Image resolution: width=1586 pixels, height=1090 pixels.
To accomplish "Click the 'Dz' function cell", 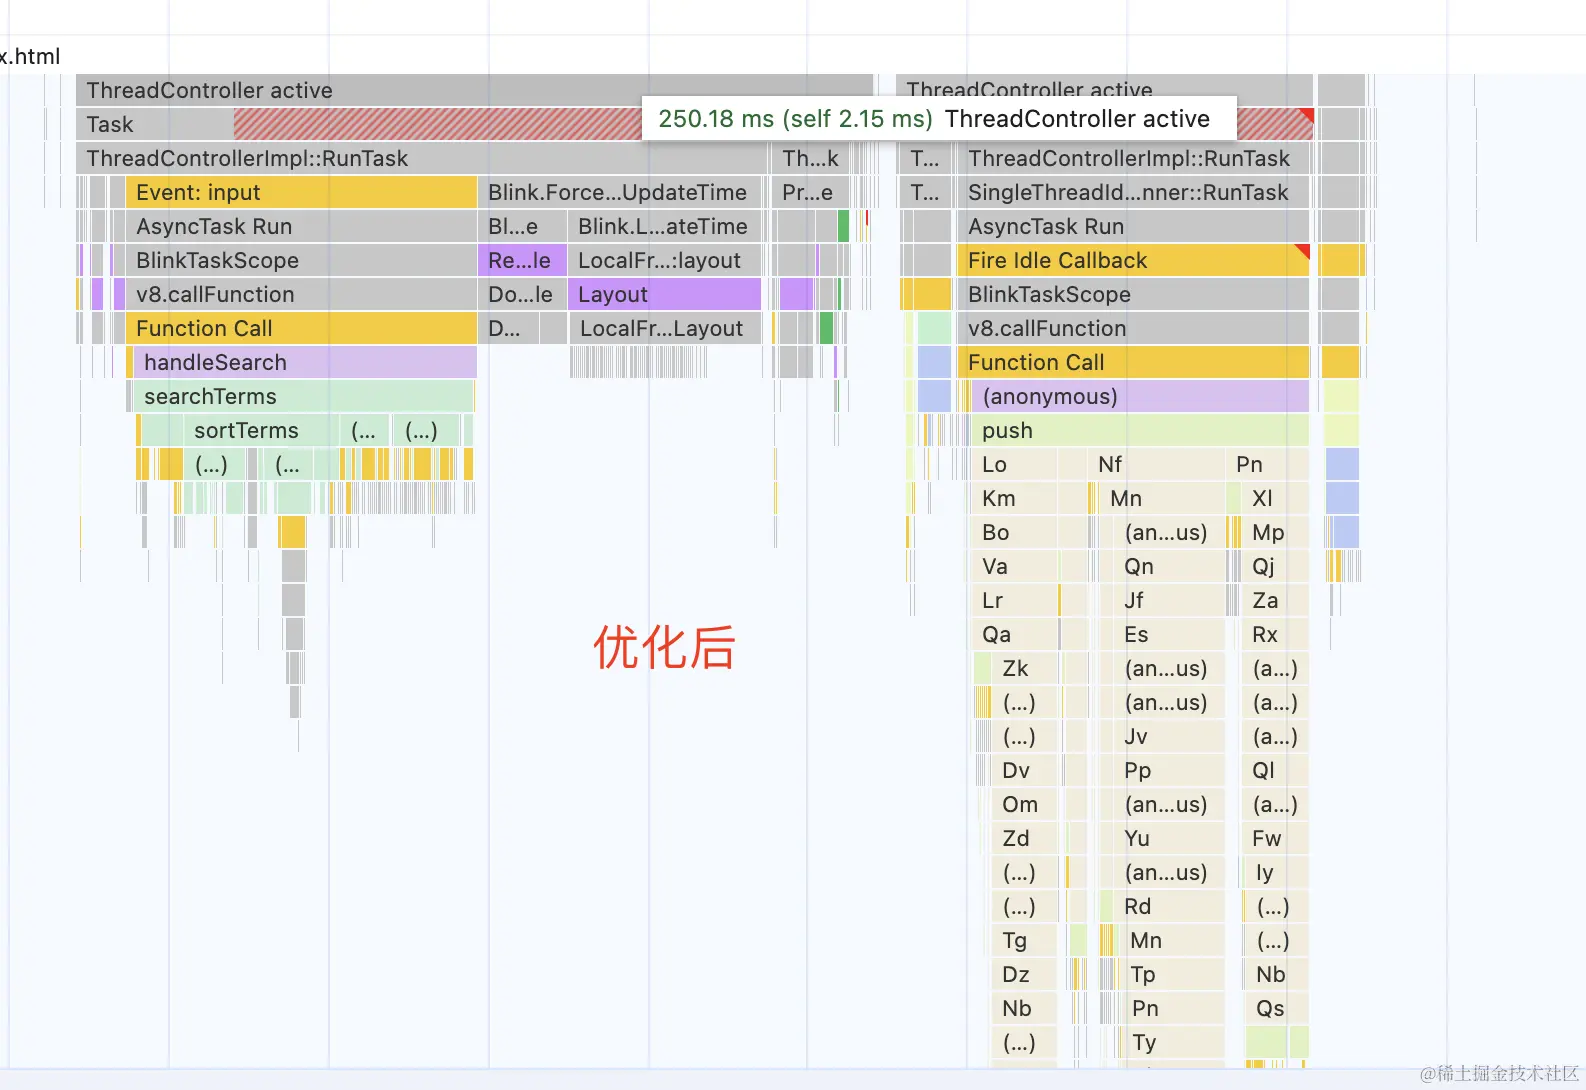I will (x=1024, y=974).
